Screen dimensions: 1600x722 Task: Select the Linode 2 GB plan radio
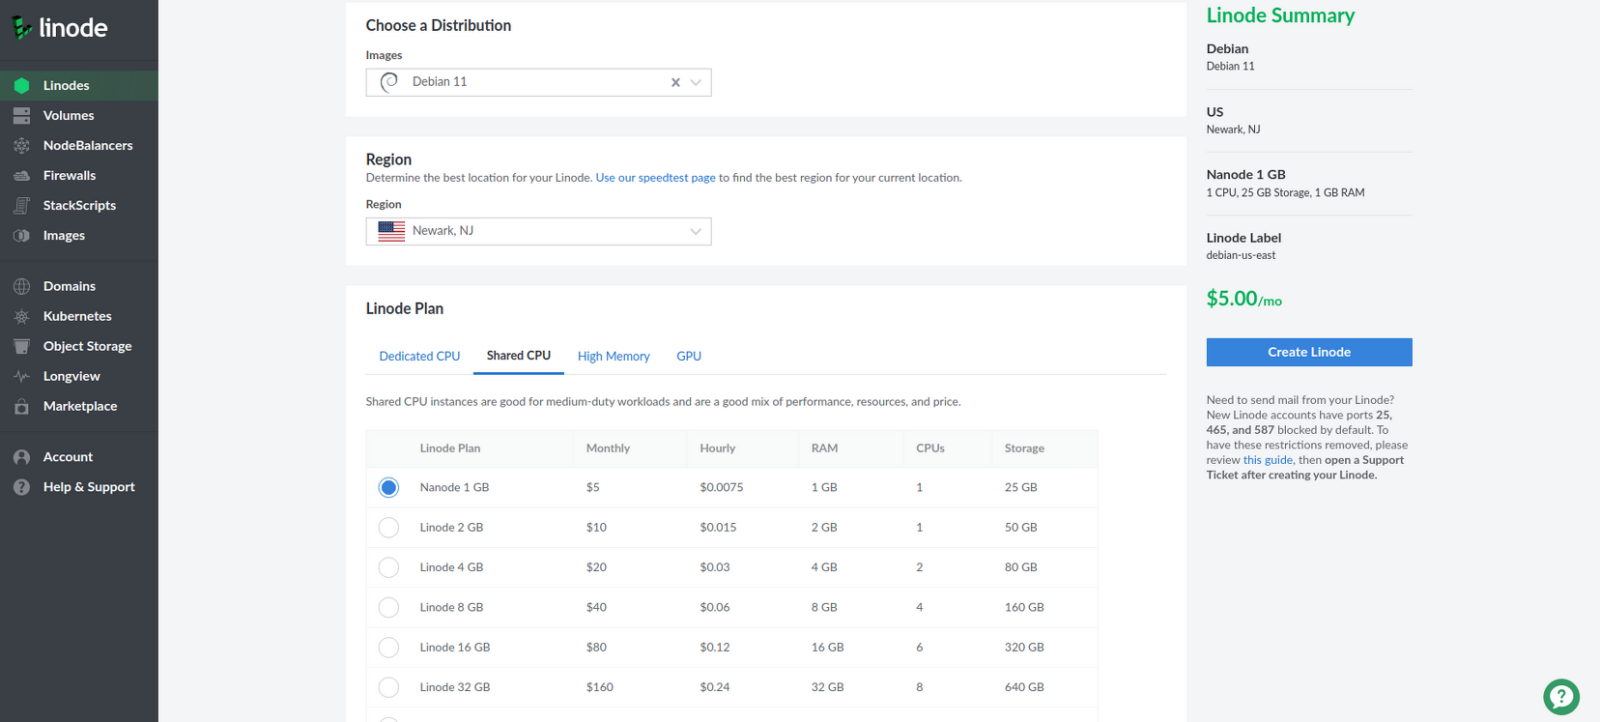tap(389, 528)
